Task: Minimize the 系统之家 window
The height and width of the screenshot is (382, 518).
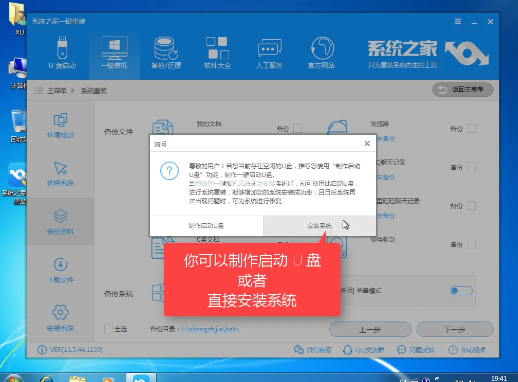Action: 474,22
